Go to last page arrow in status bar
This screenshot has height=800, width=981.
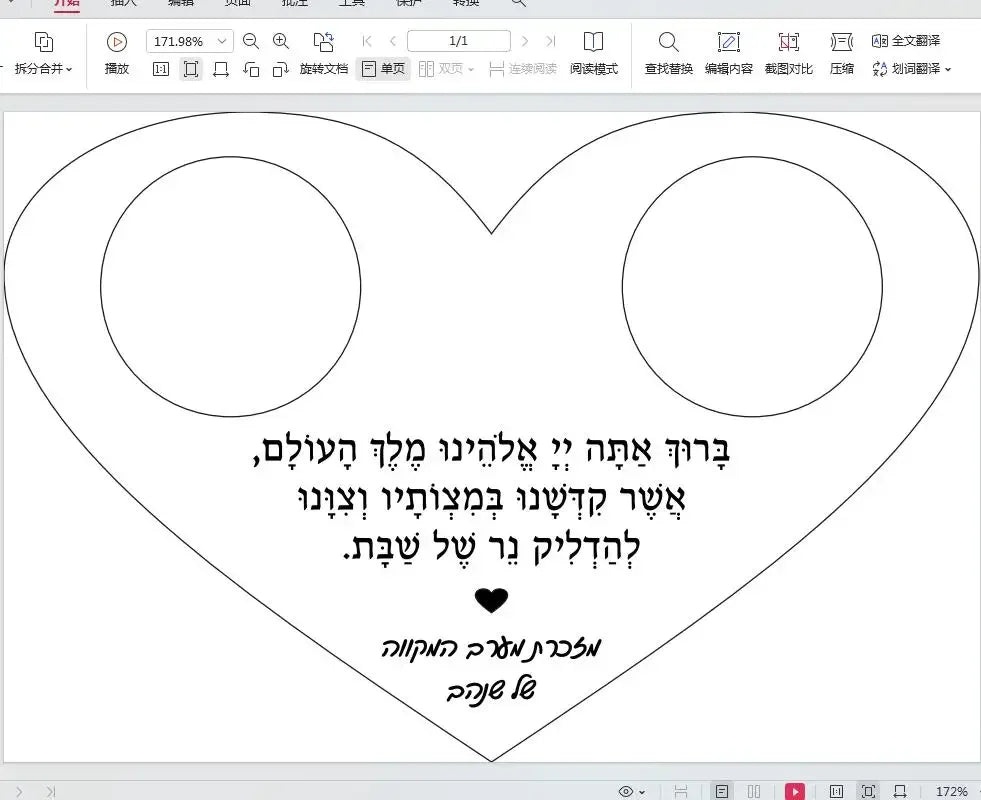[x=50, y=792]
